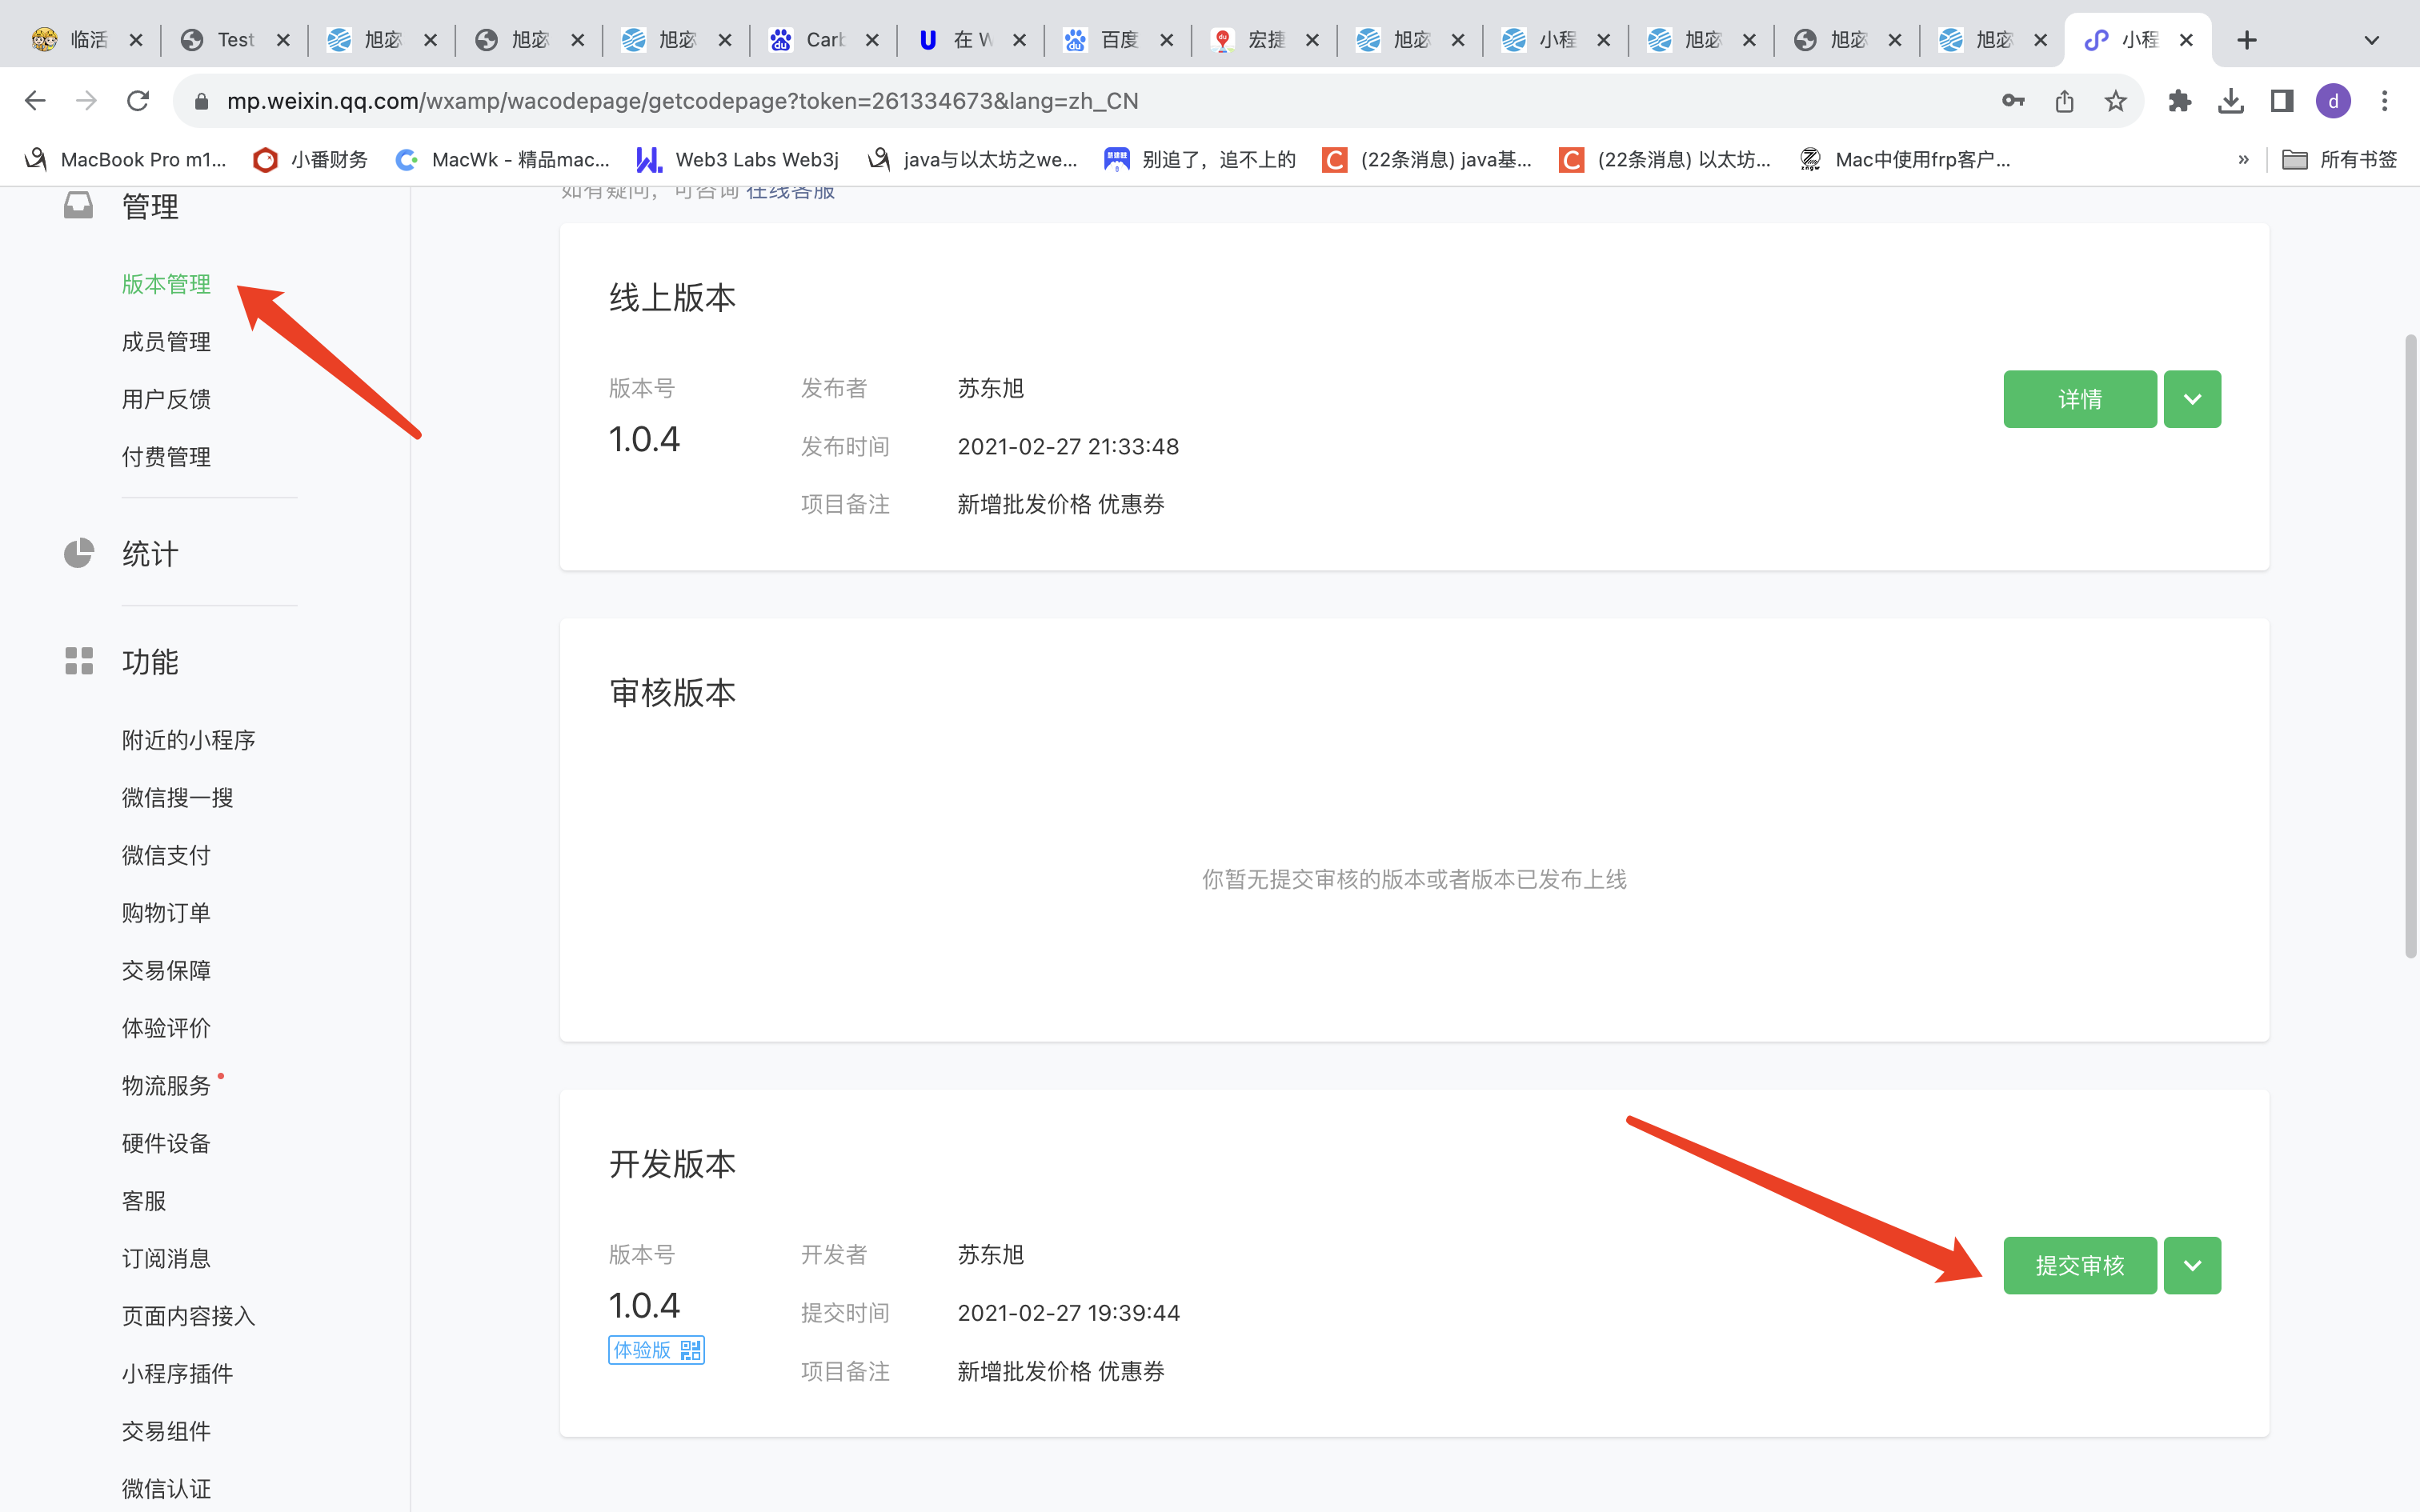Viewport: 2420px width, 1512px height.
Task: Open 微信搜一搜 in the sidebar
Action: (177, 798)
